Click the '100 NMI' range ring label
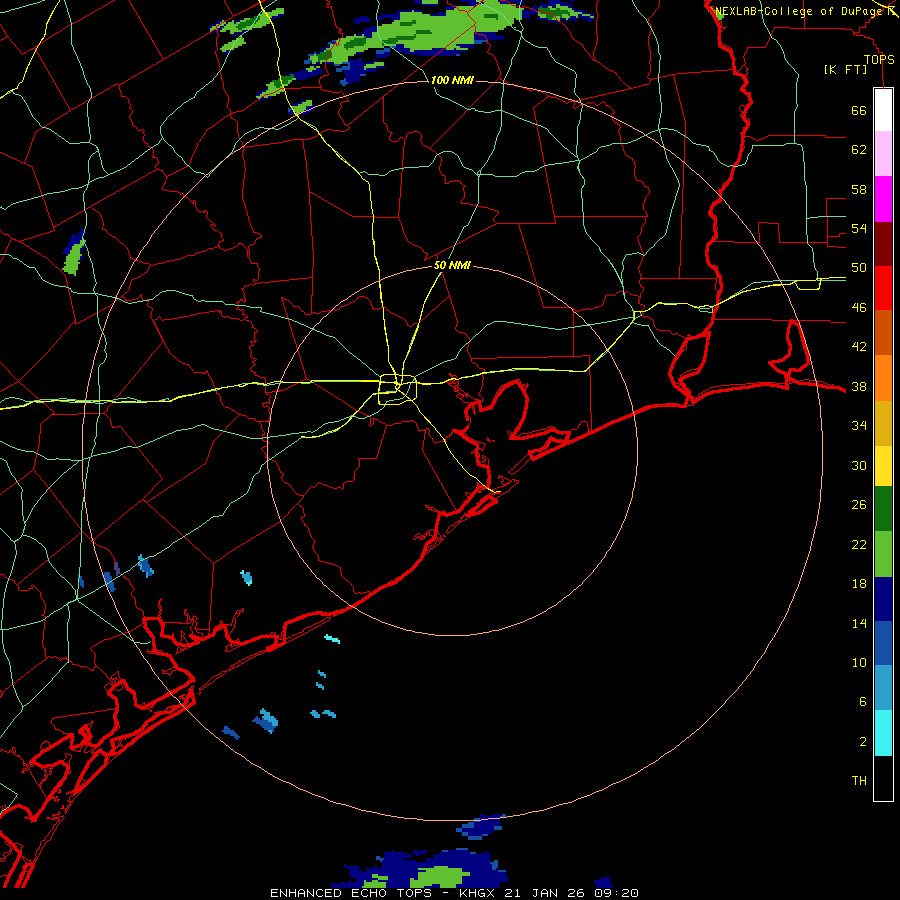The height and width of the screenshot is (900, 900). [452, 80]
